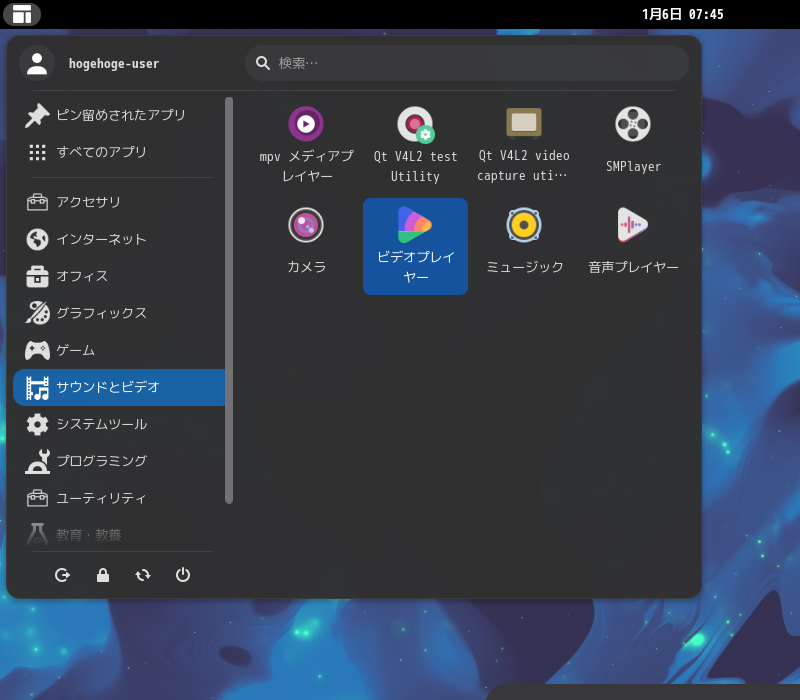
Task: Click inside the 検索 search field
Action: point(465,62)
